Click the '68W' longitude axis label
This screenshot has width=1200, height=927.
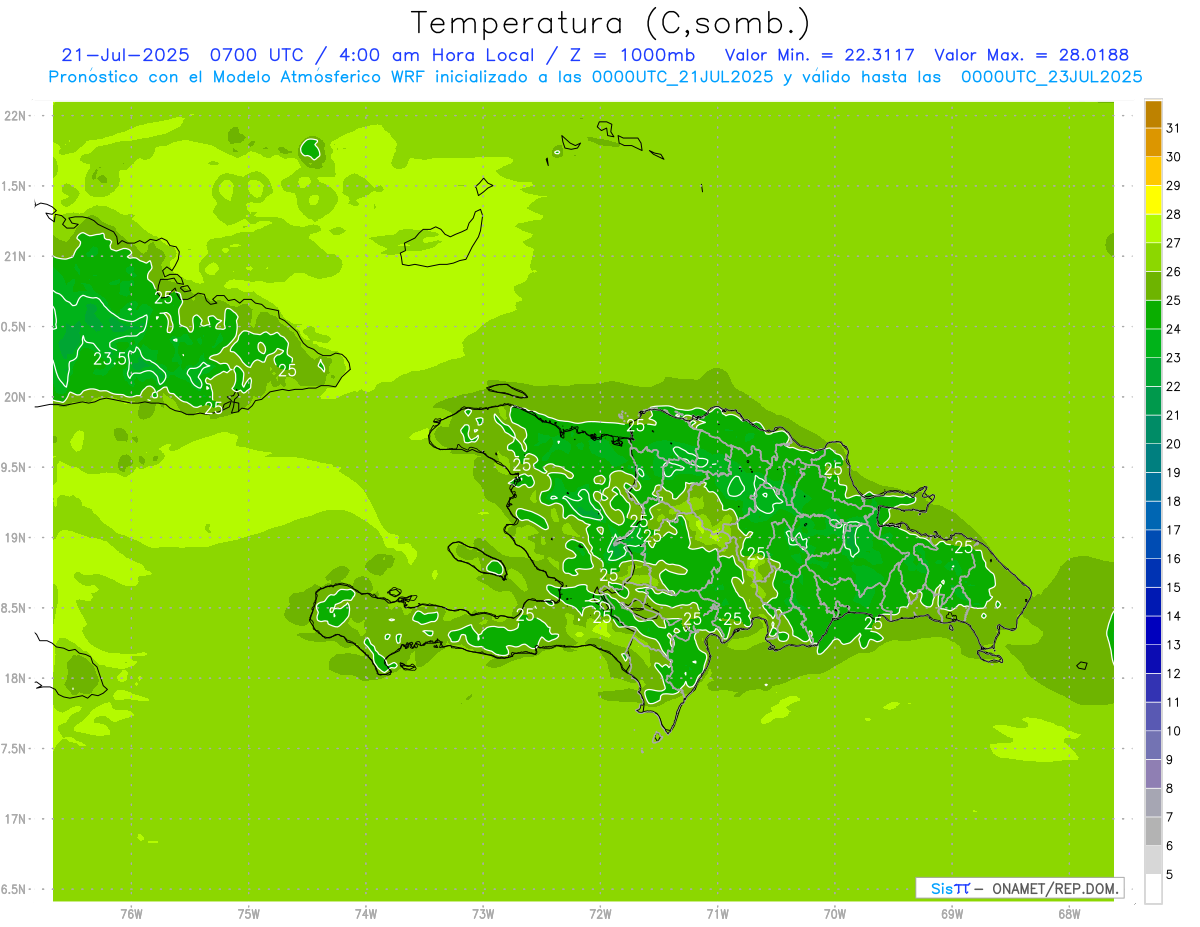[x=1069, y=913]
